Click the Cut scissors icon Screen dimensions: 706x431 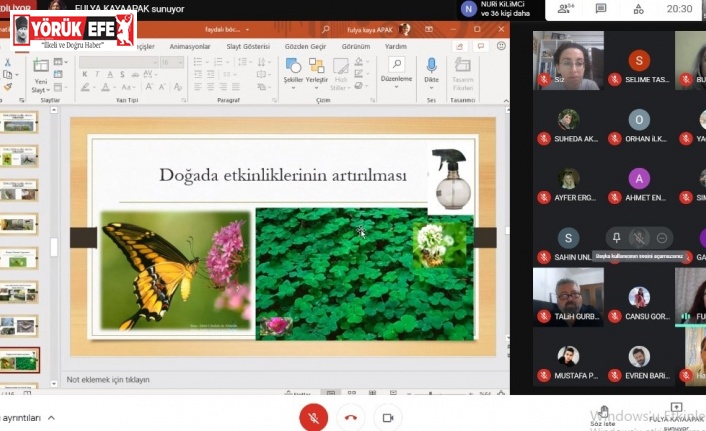(x=7, y=62)
